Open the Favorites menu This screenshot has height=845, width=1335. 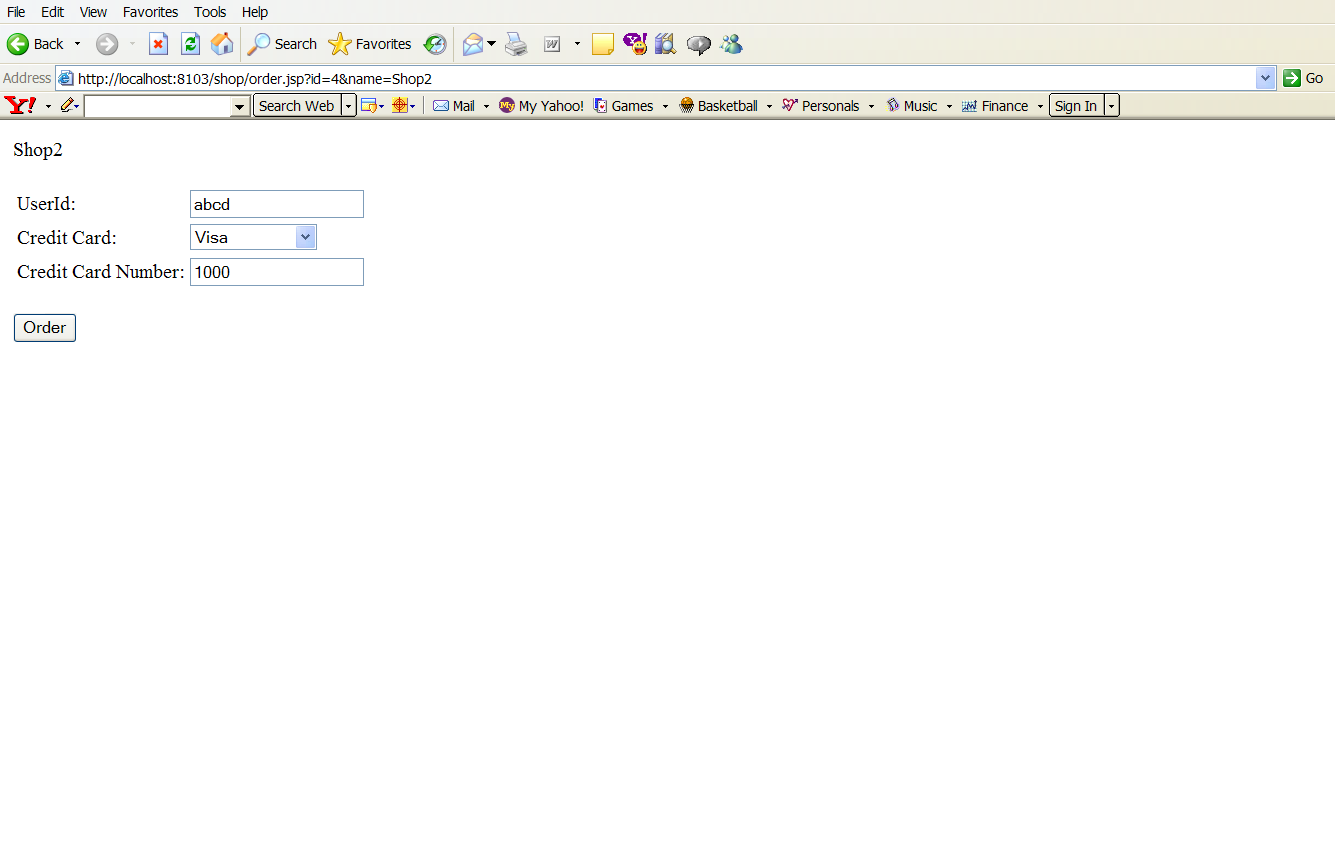click(x=150, y=12)
